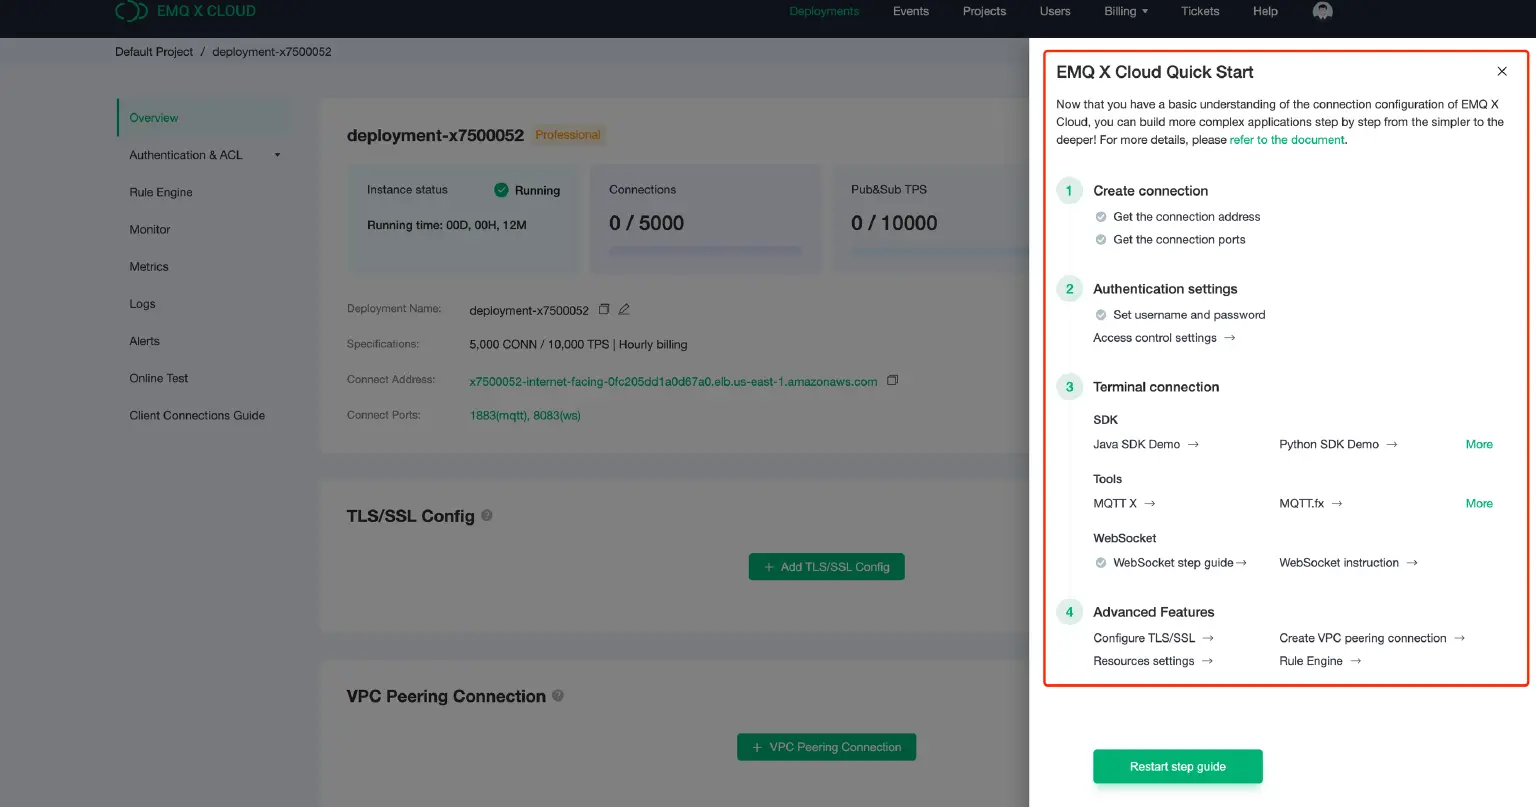Click the Add TLS/SSL Config button
This screenshot has width=1536, height=807.
point(826,567)
